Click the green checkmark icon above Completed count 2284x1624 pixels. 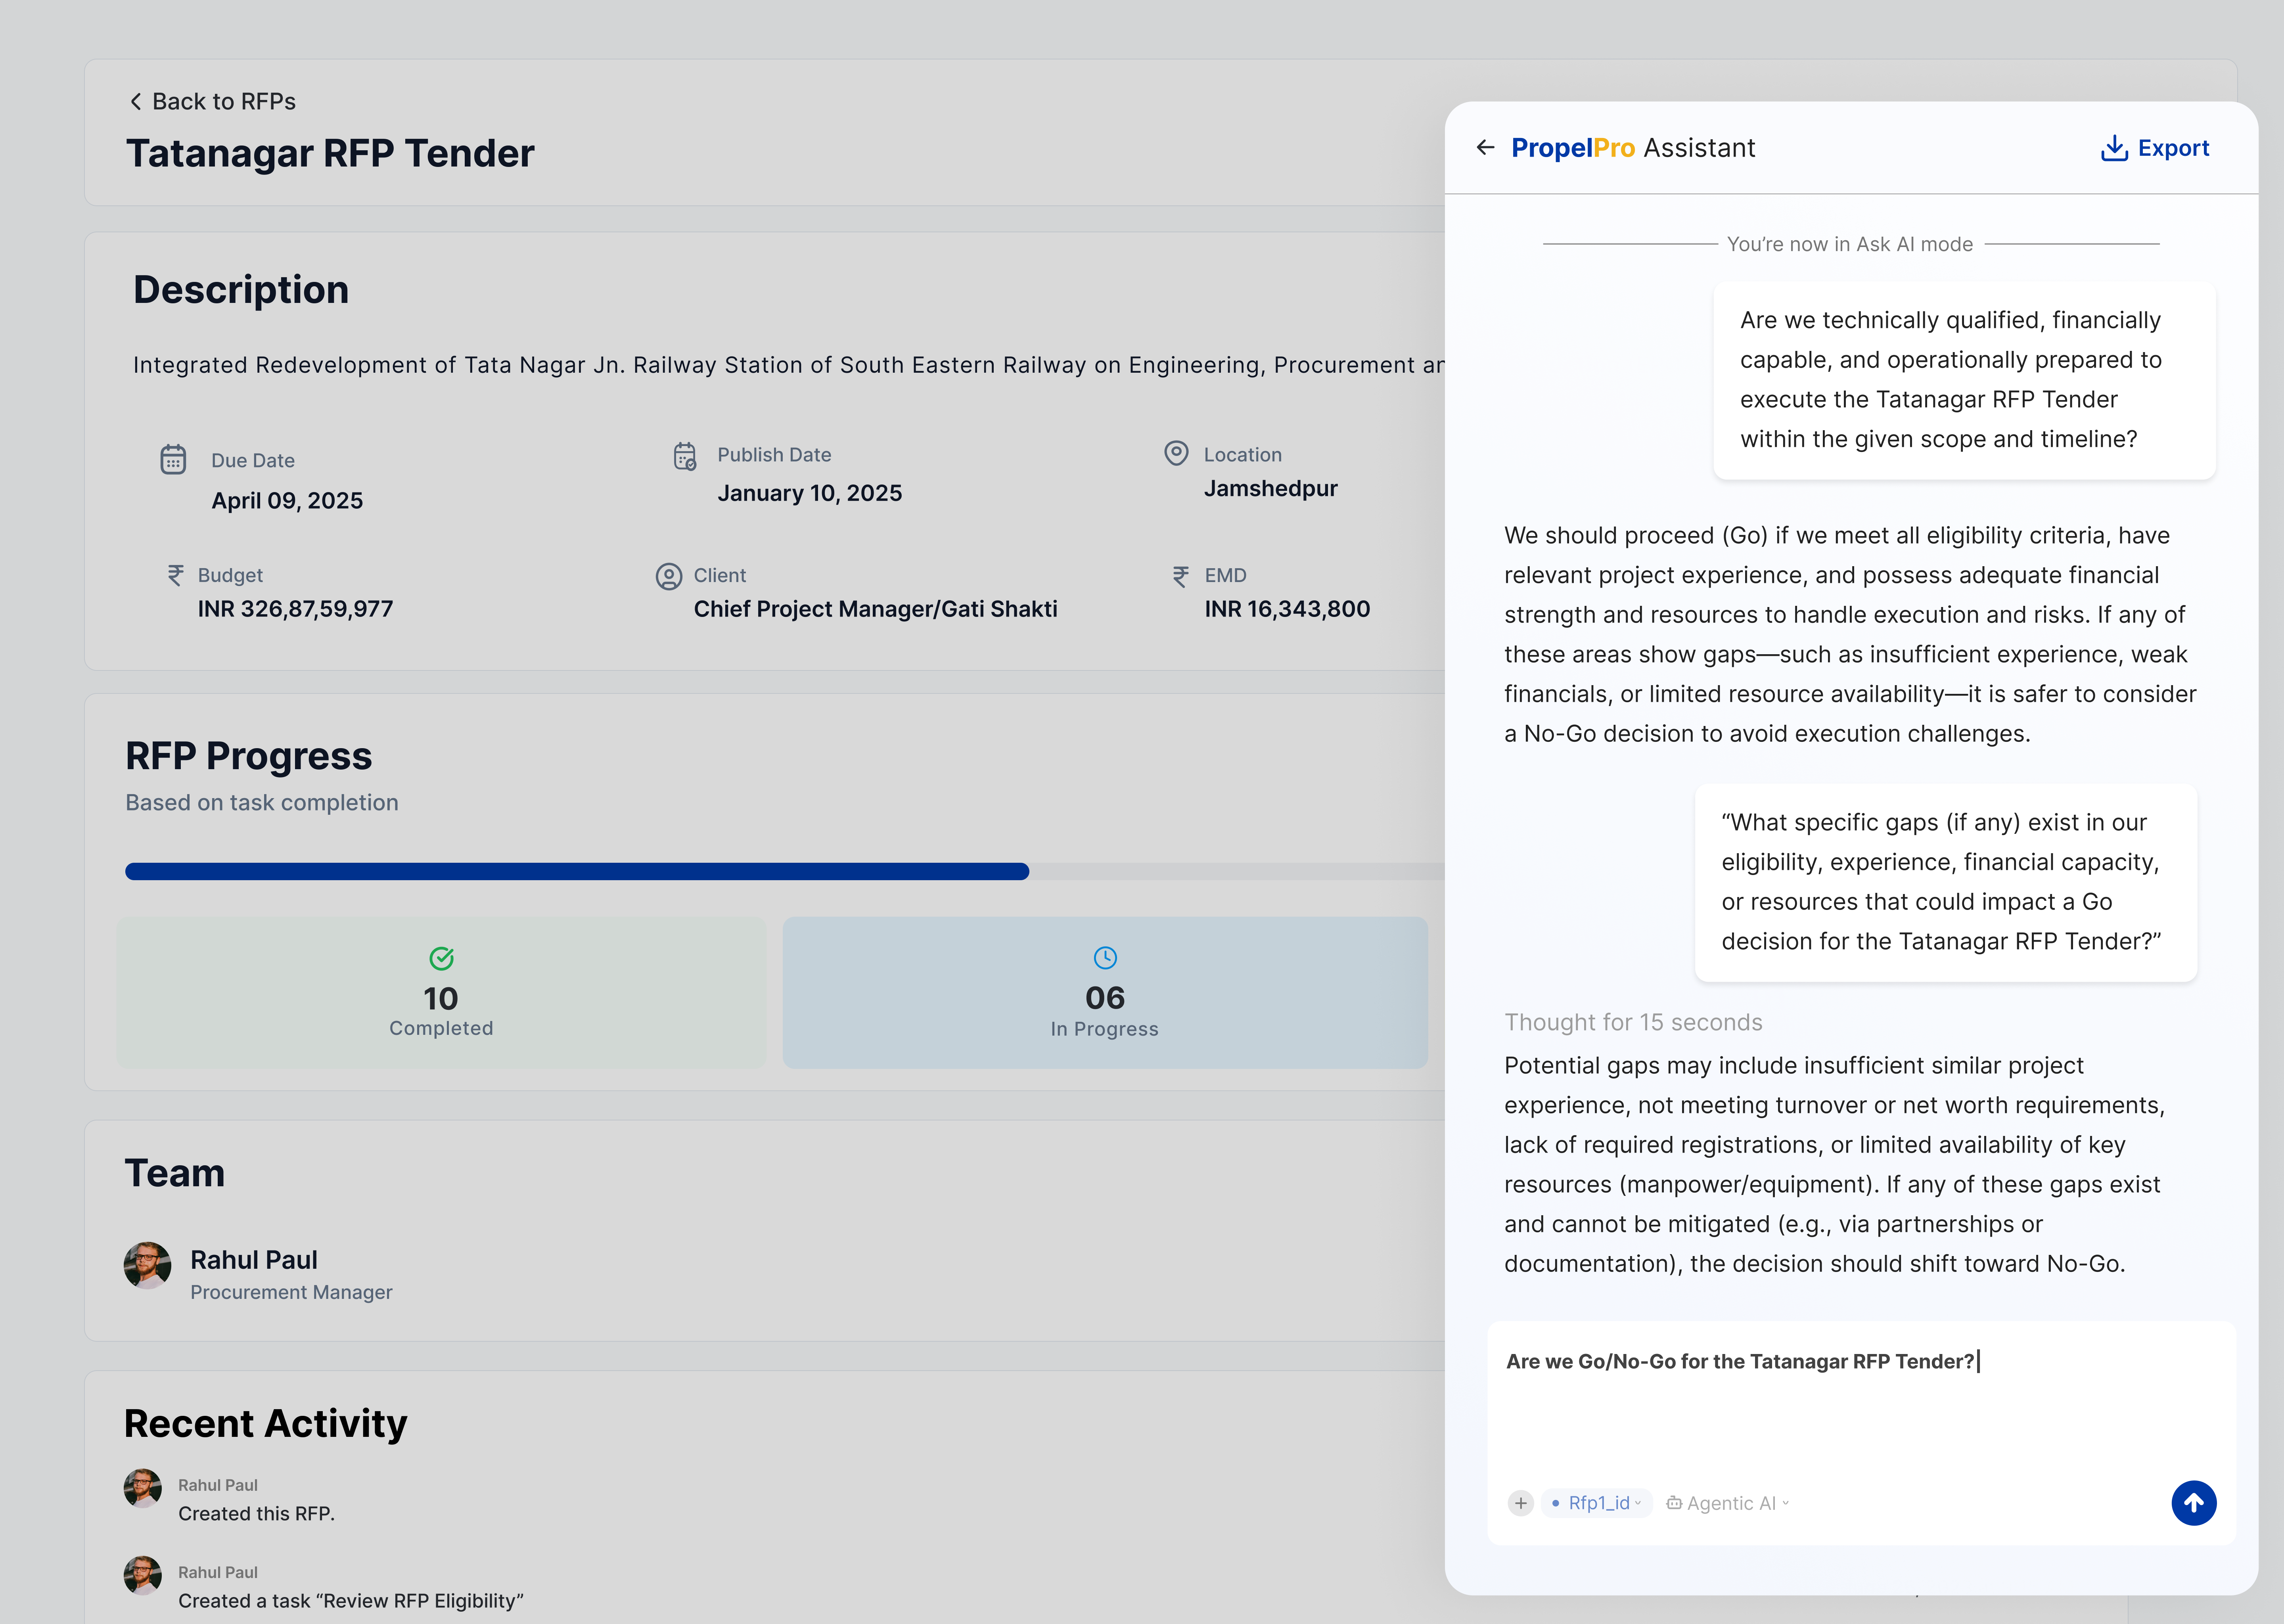(441, 957)
